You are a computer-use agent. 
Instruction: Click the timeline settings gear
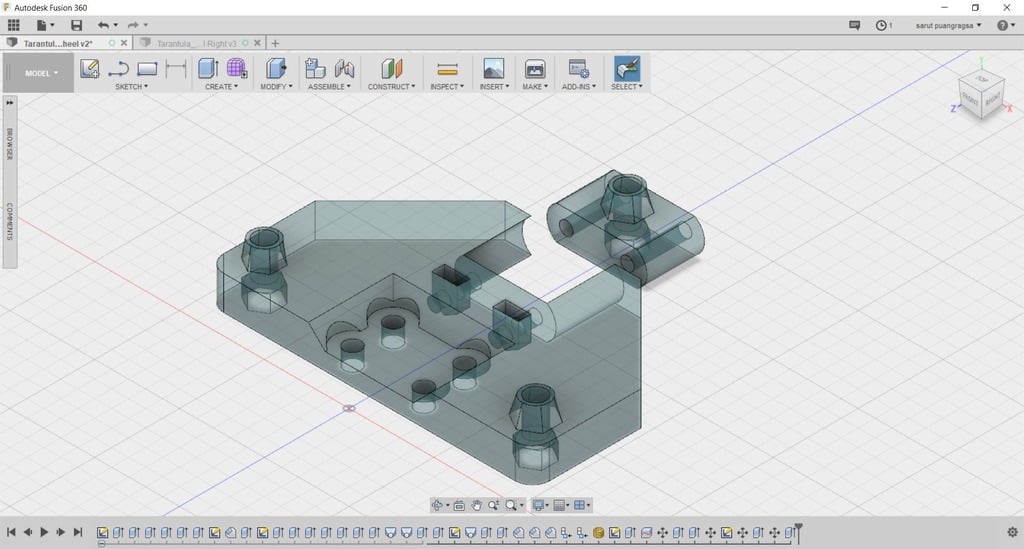tap(1012, 532)
